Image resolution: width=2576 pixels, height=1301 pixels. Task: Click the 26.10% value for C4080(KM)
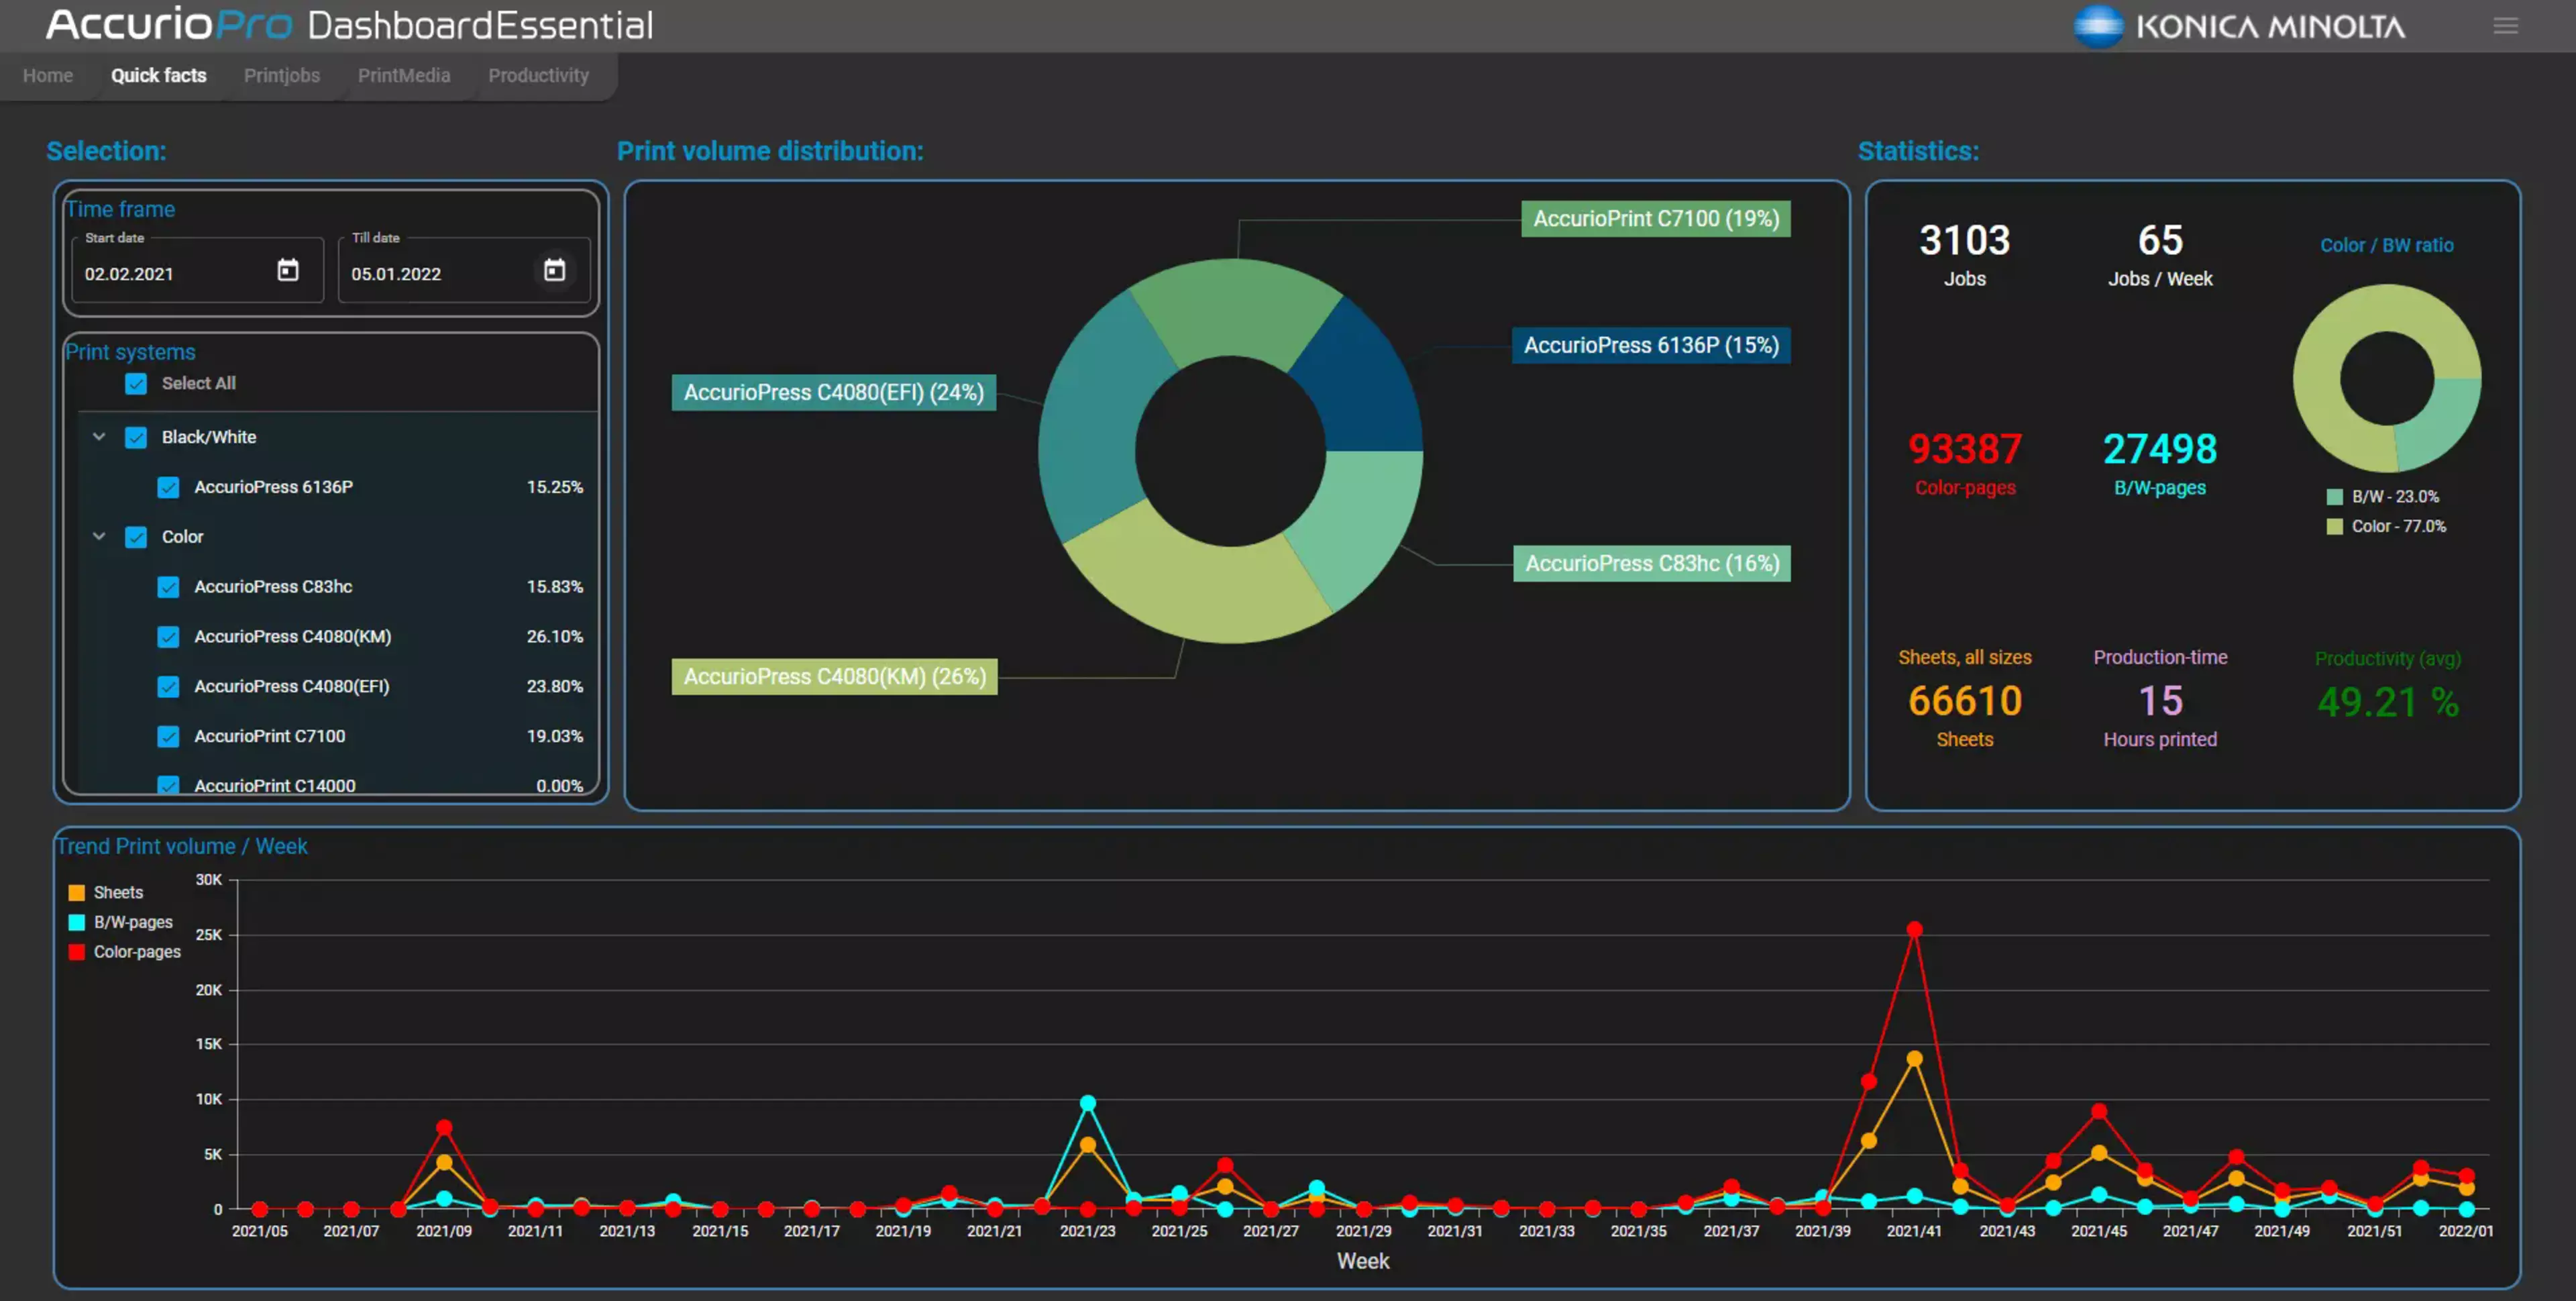tap(554, 637)
